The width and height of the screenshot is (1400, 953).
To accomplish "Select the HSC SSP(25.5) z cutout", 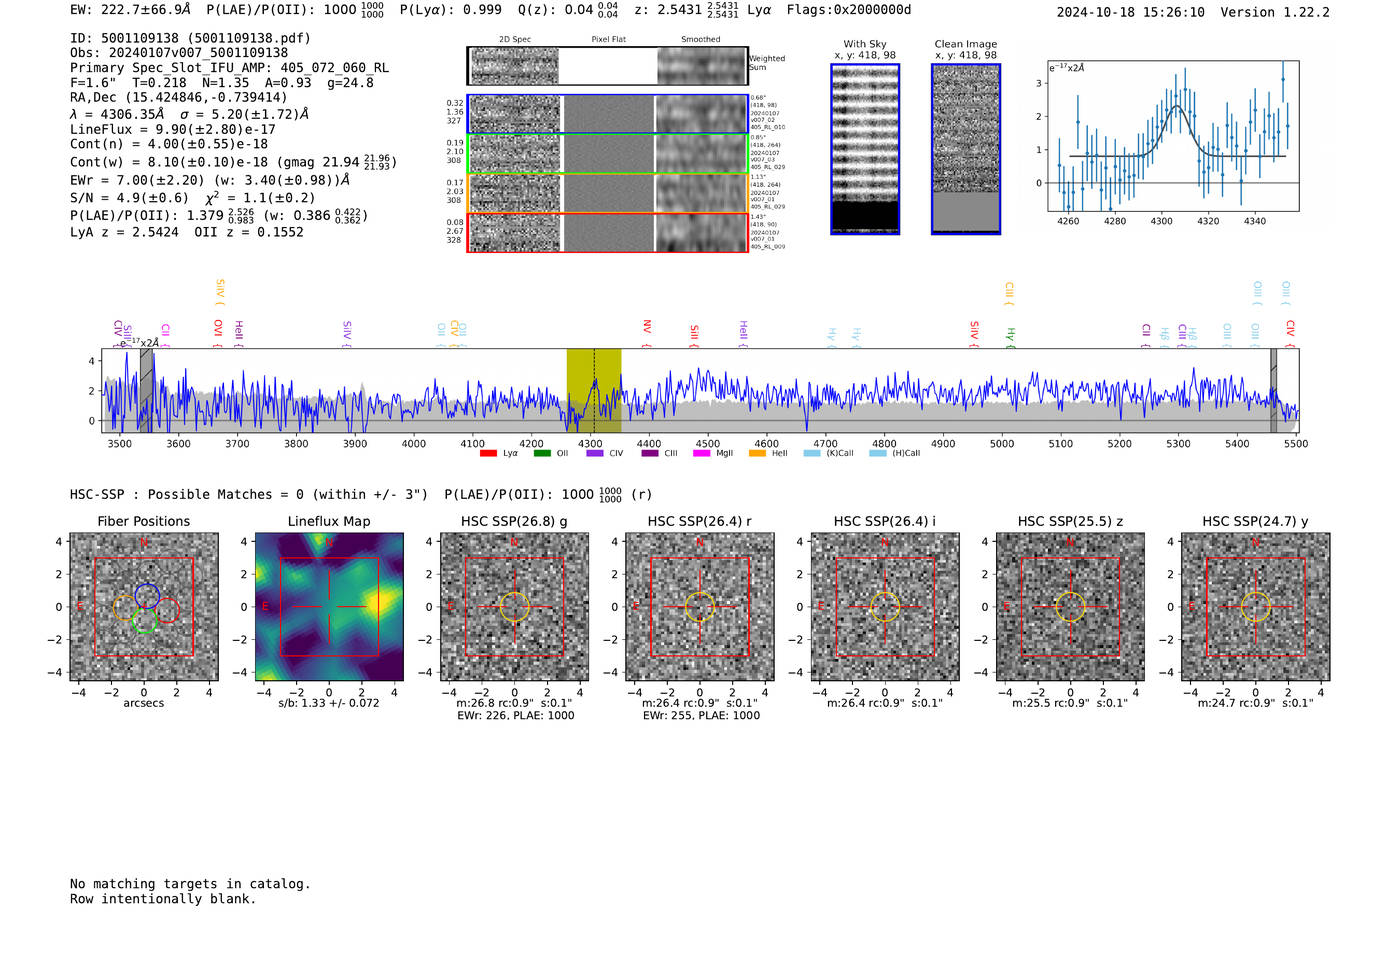I will 1070,607.
